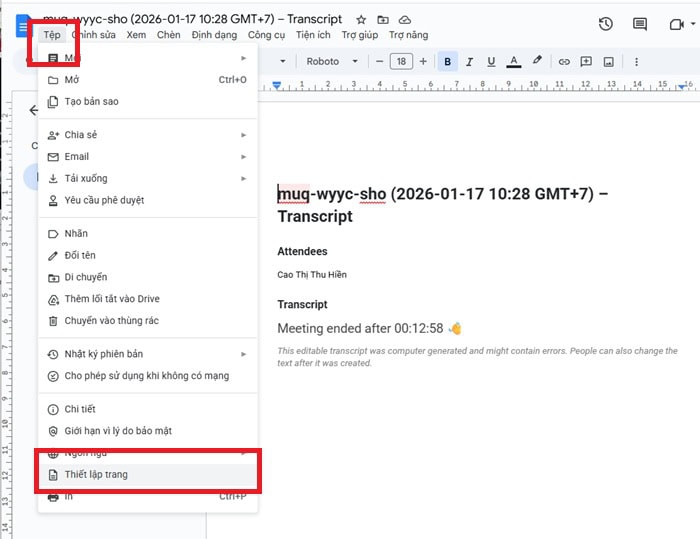Open the Trợ giúp menu
This screenshot has height=539, width=700.
(x=360, y=35)
